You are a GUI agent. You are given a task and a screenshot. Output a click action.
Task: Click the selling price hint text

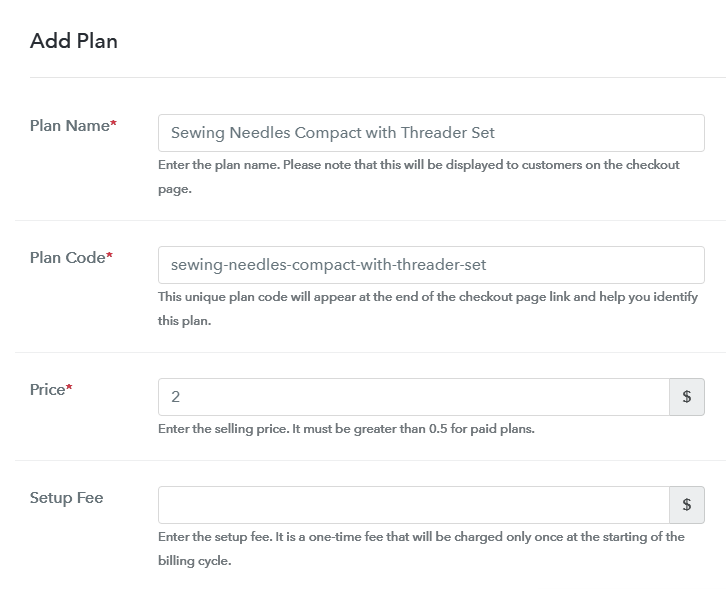pyautogui.click(x=346, y=429)
